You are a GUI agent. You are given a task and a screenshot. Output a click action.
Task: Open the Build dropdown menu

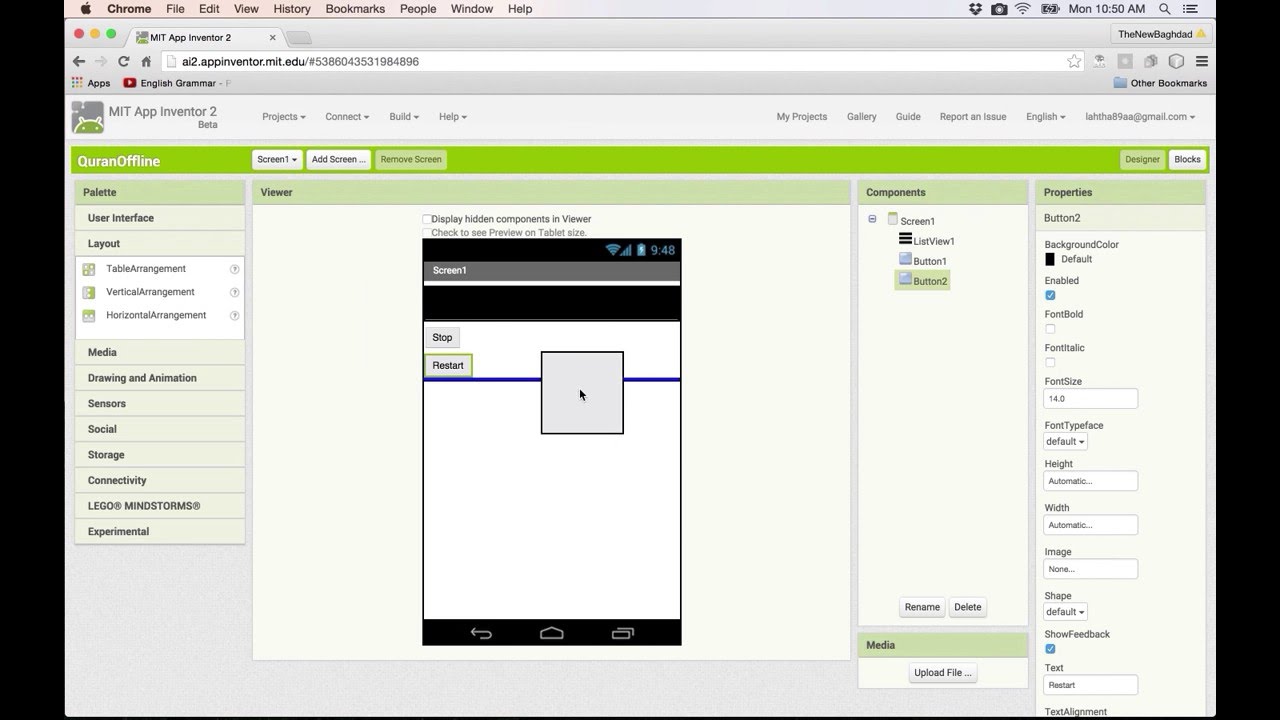pyautogui.click(x=404, y=117)
